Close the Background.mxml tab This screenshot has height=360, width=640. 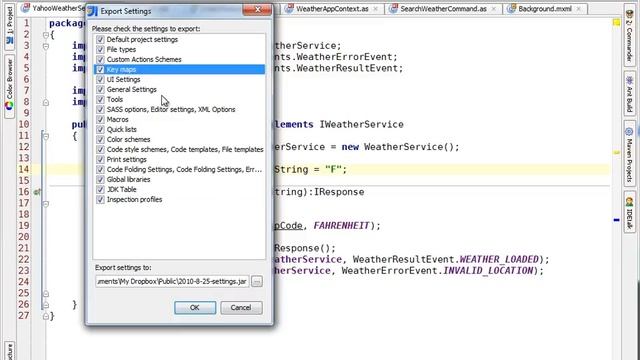578,9
